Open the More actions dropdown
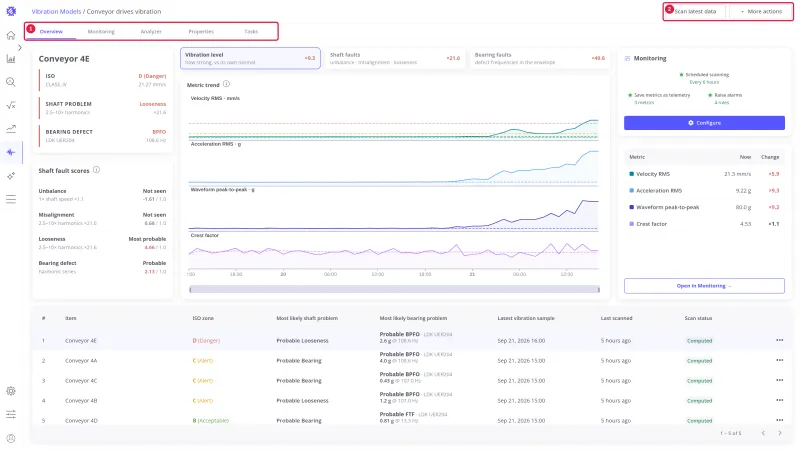The height and width of the screenshot is (450, 800). pos(761,11)
